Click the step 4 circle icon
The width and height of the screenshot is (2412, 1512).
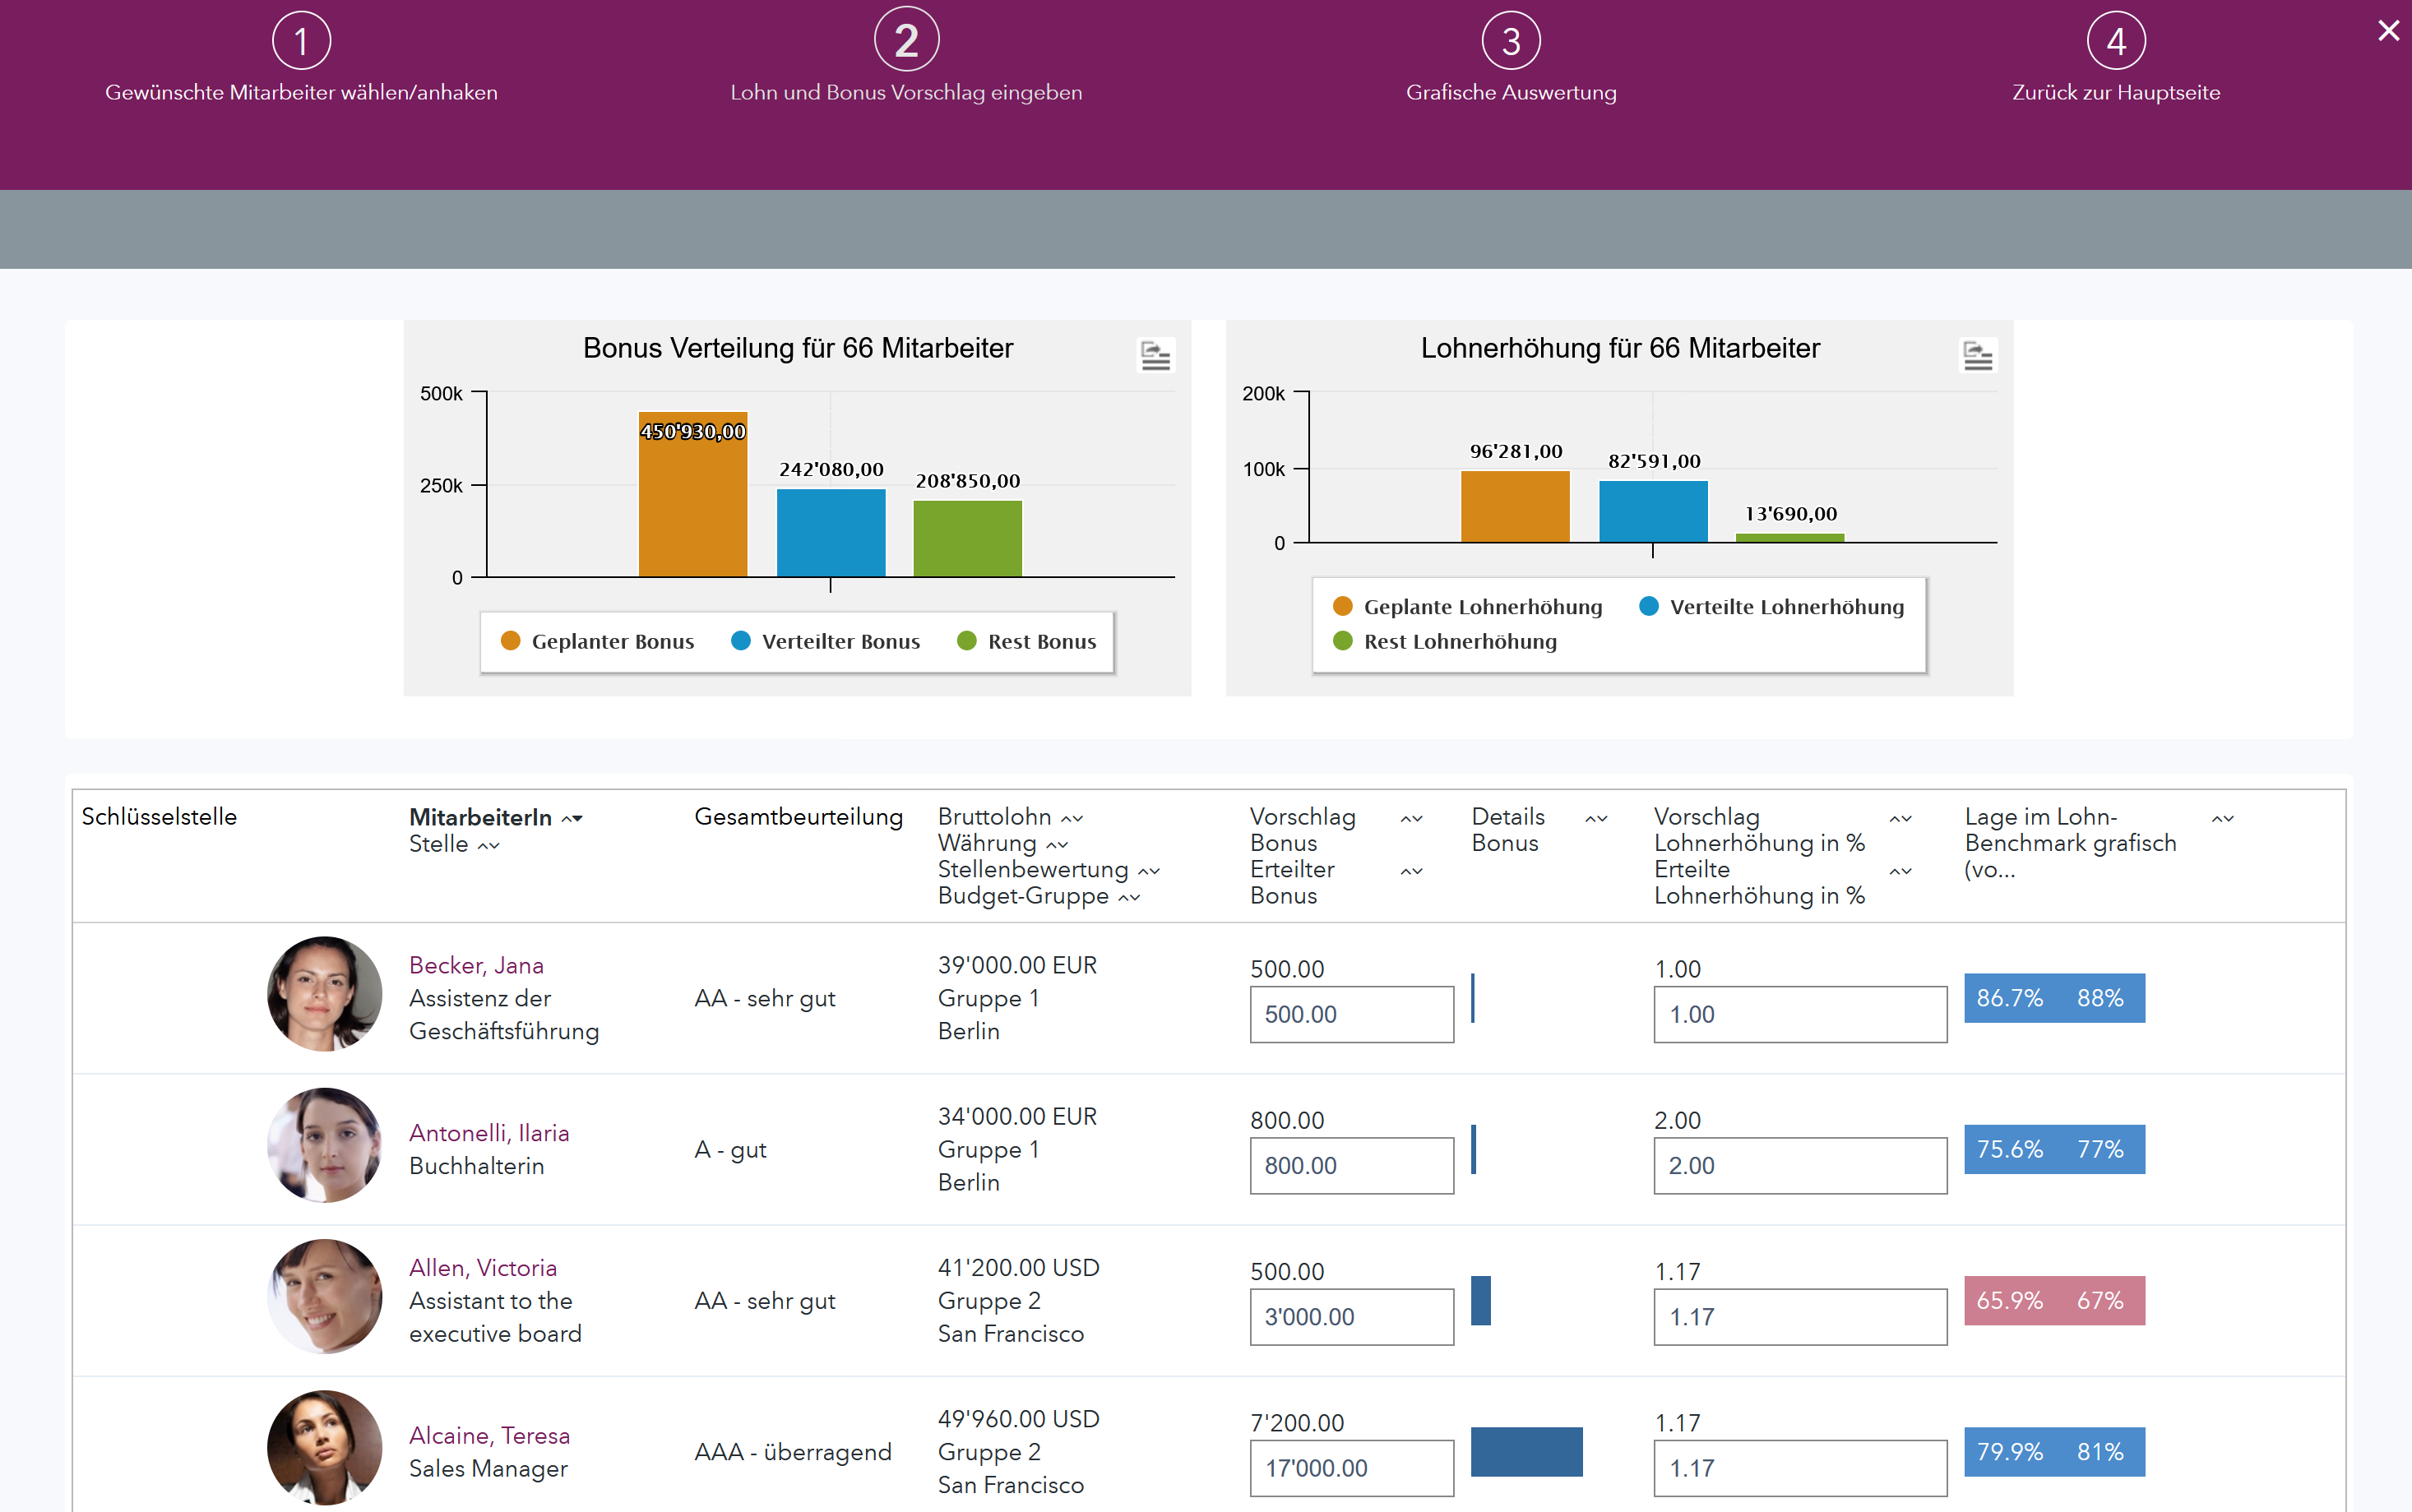point(2116,41)
